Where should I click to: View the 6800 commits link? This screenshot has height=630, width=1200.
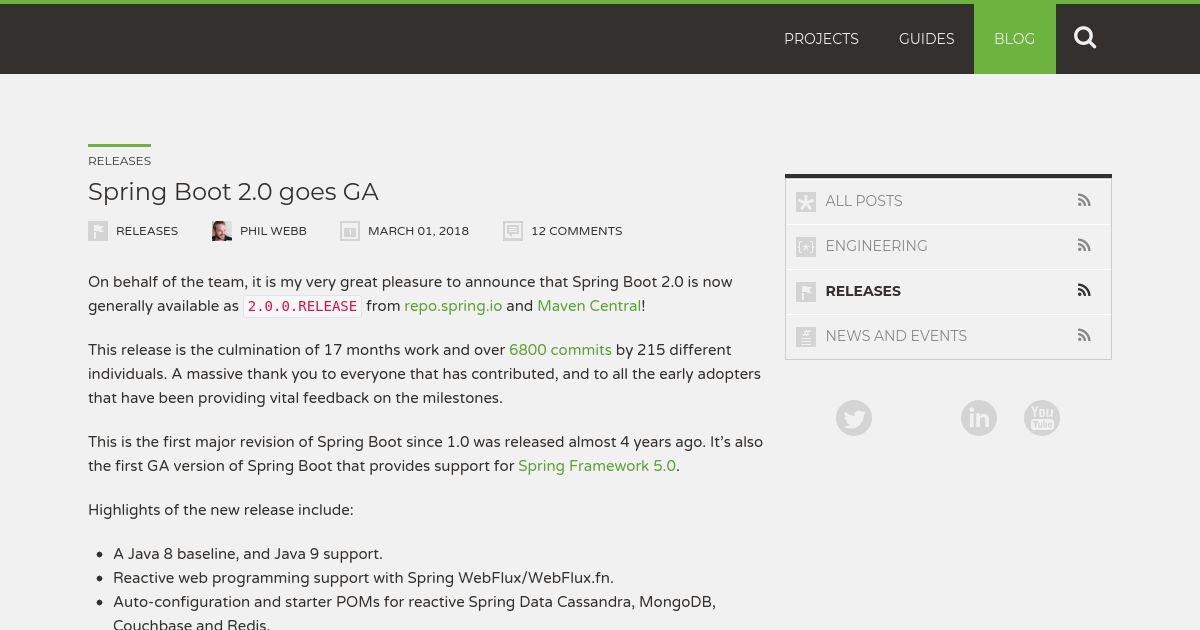coord(560,350)
